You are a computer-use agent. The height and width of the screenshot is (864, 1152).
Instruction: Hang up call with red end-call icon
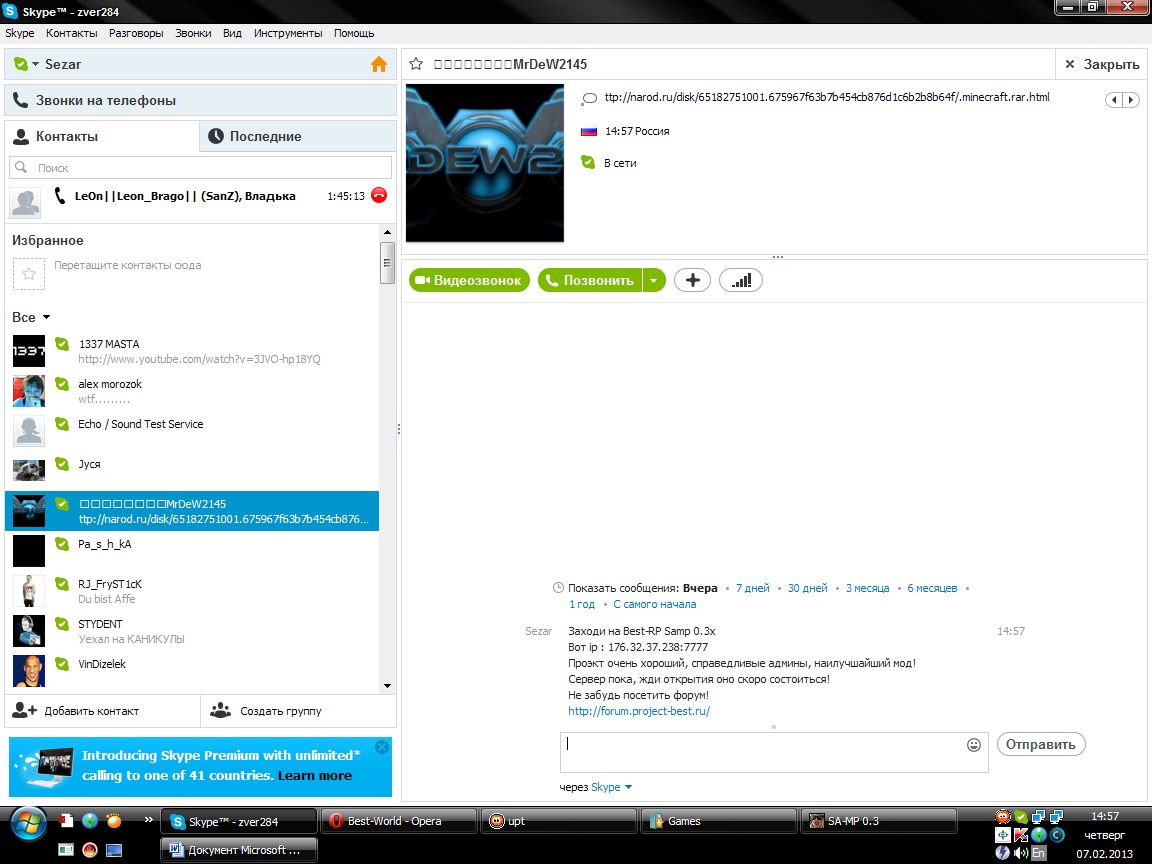[x=379, y=195]
